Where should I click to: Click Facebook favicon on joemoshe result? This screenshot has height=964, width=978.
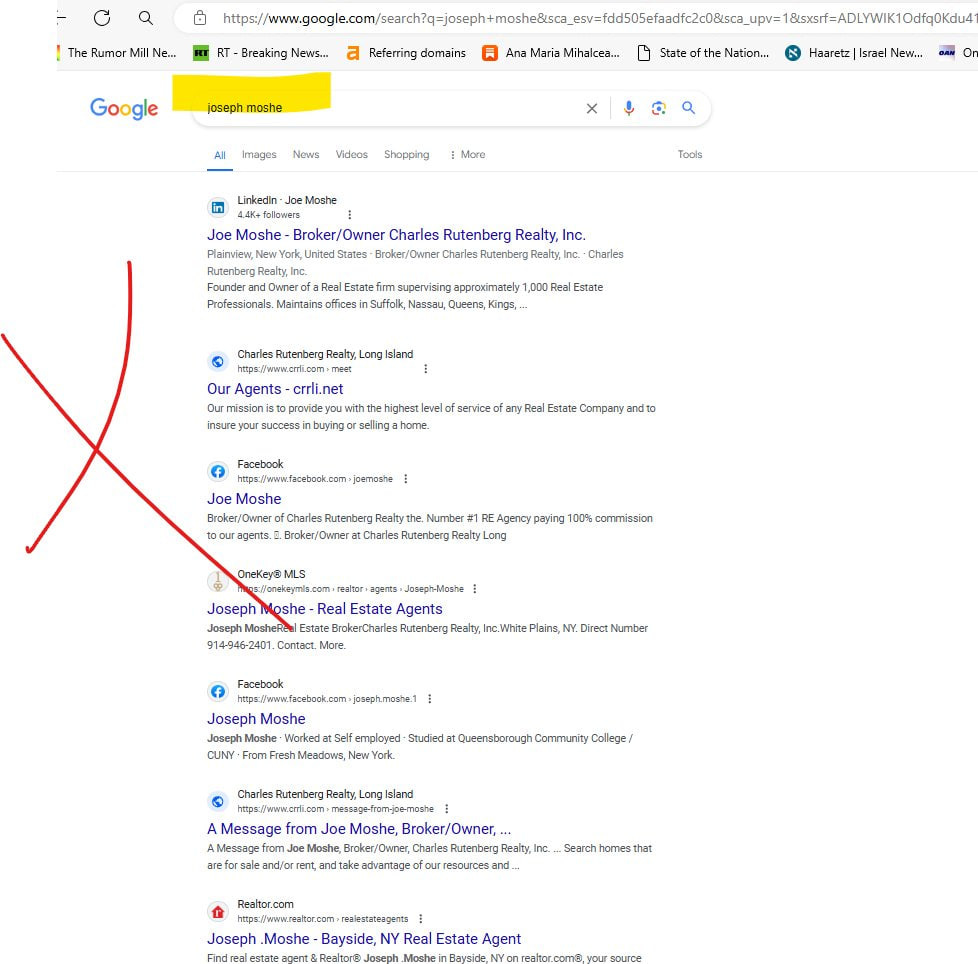[218, 471]
